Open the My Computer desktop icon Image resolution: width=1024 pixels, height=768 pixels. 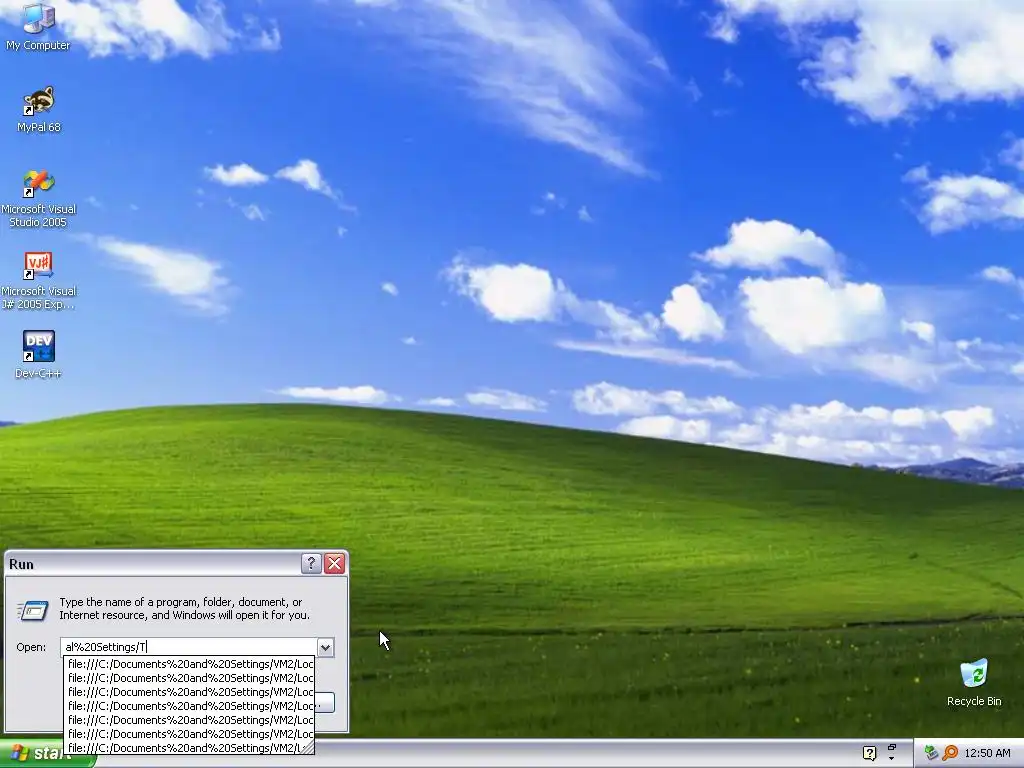pyautogui.click(x=38, y=26)
